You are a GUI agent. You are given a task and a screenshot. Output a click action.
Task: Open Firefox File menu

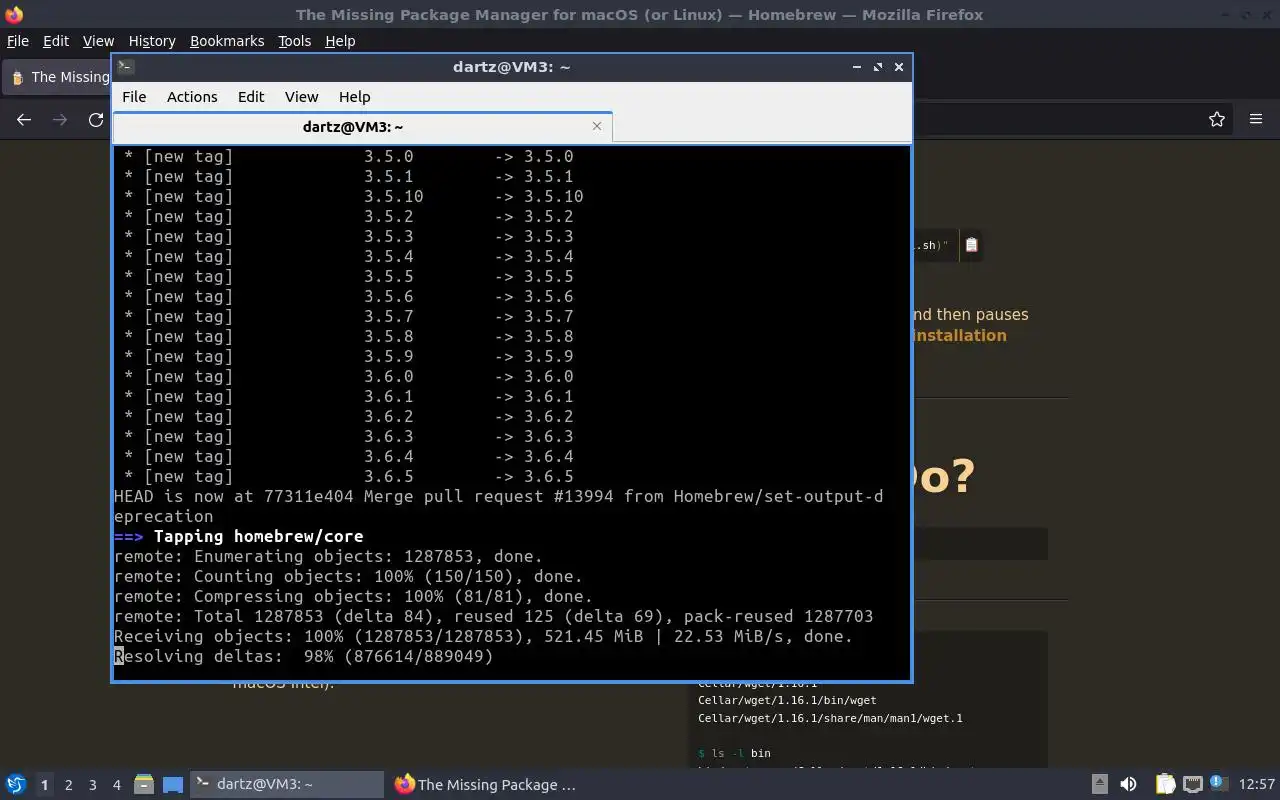(18, 41)
